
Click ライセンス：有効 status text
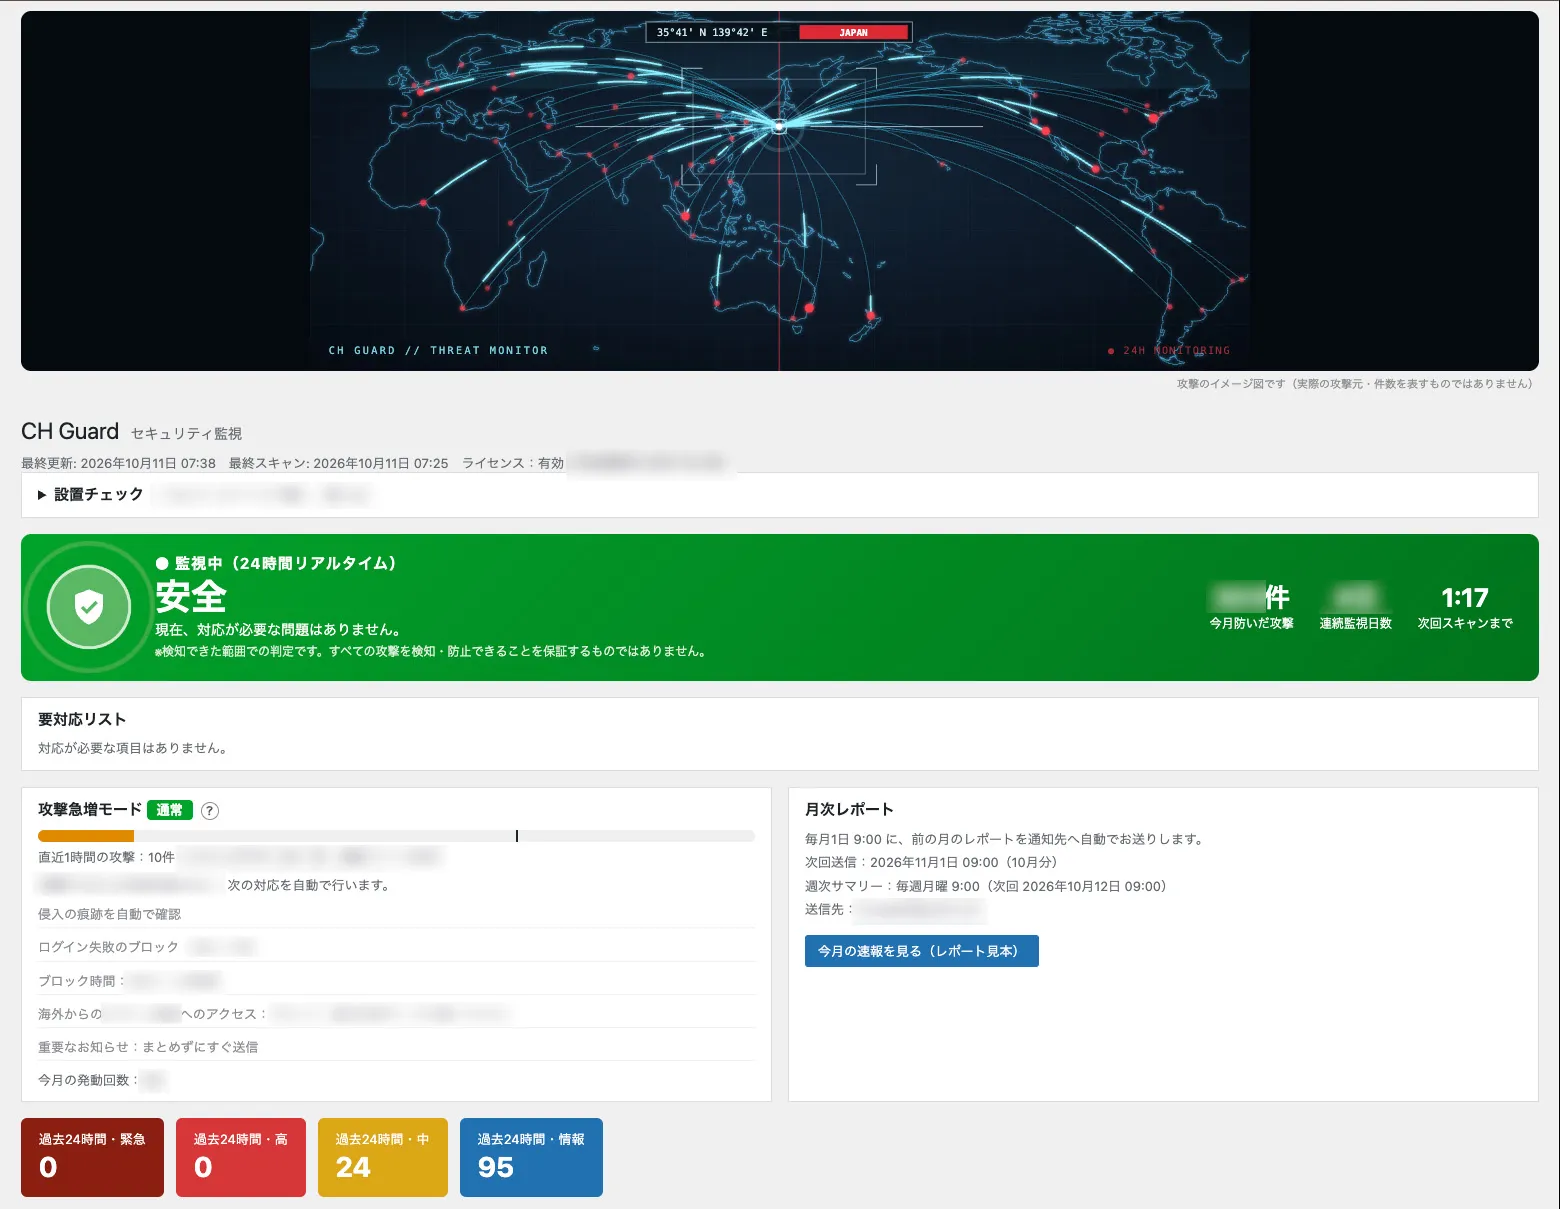[x=512, y=463]
